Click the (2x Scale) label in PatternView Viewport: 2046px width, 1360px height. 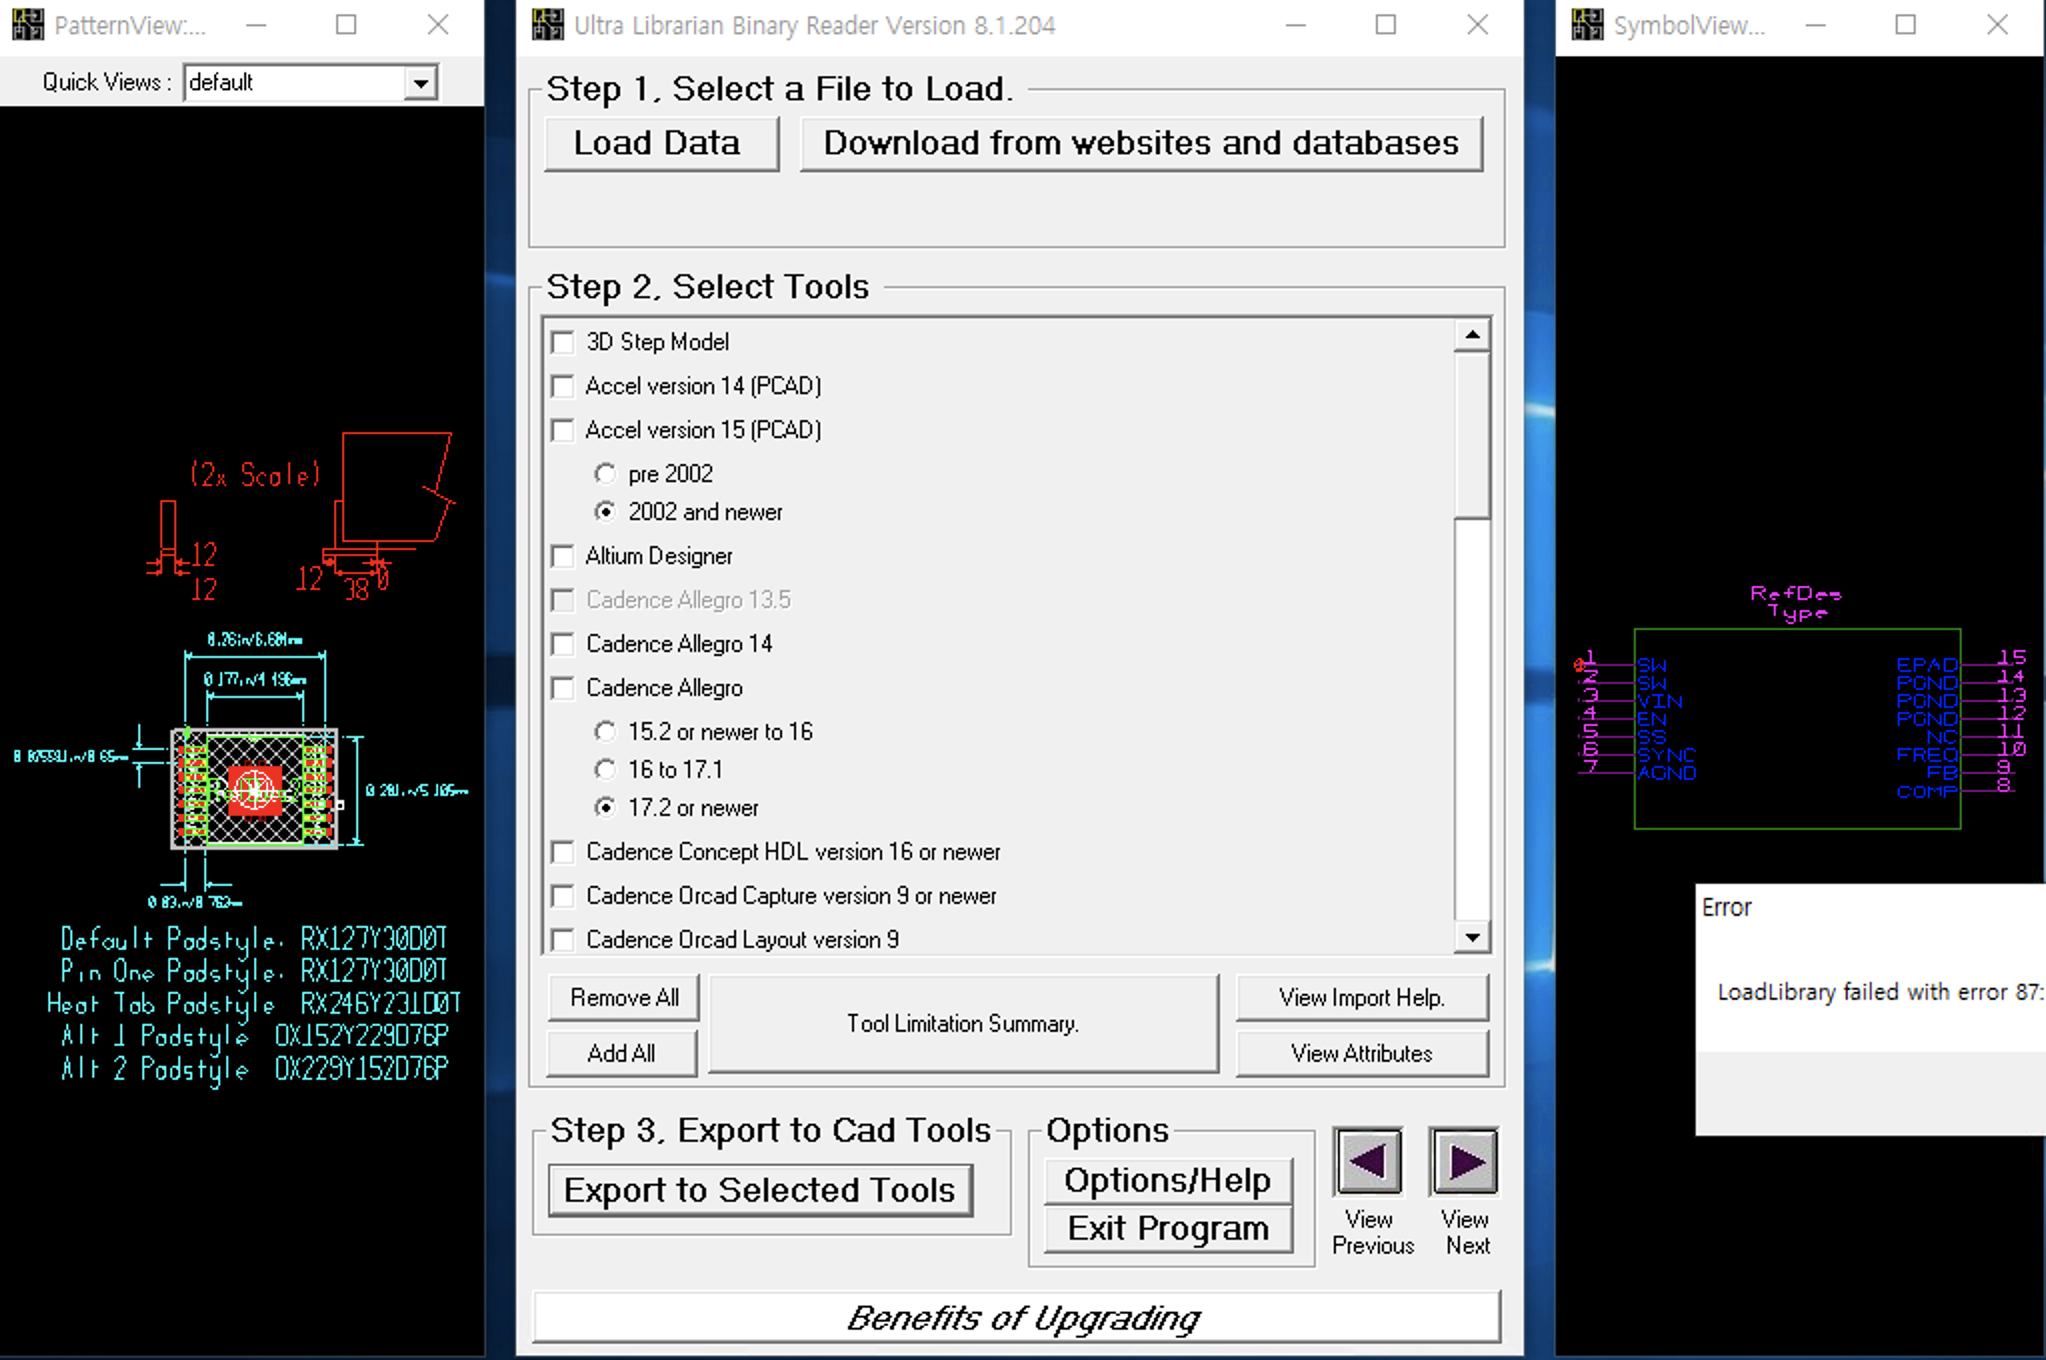(x=256, y=474)
